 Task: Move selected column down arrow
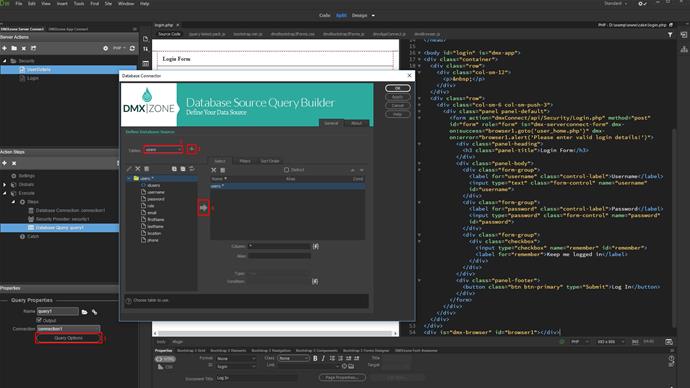click(x=362, y=170)
